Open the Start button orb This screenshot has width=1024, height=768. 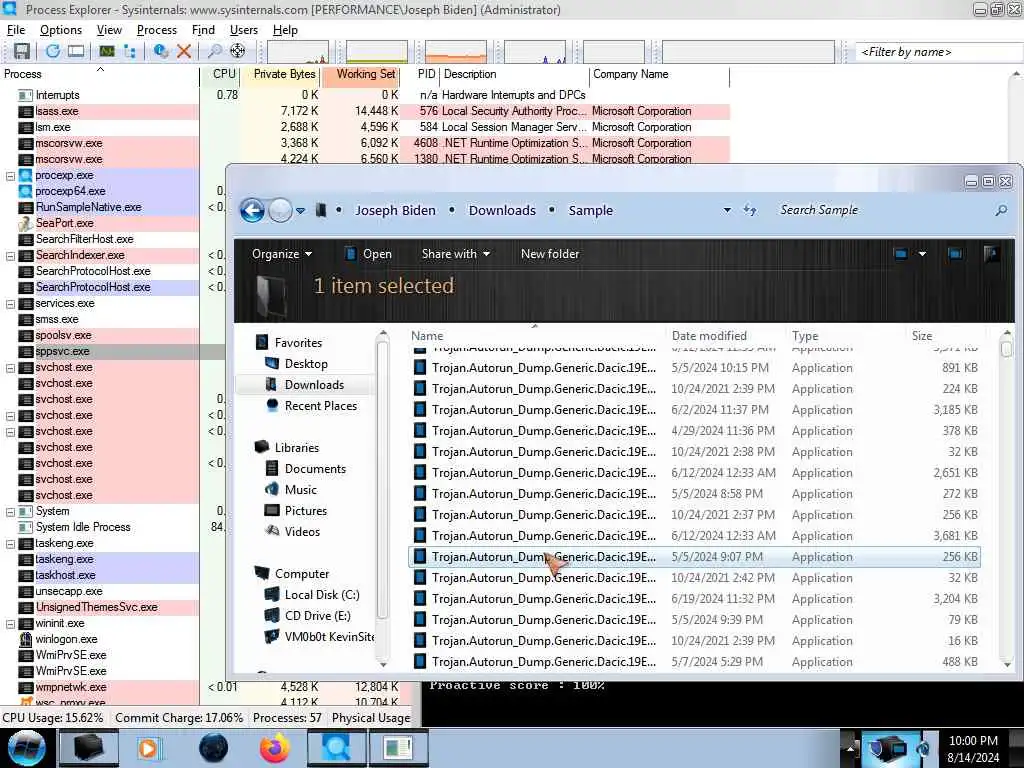click(27, 748)
